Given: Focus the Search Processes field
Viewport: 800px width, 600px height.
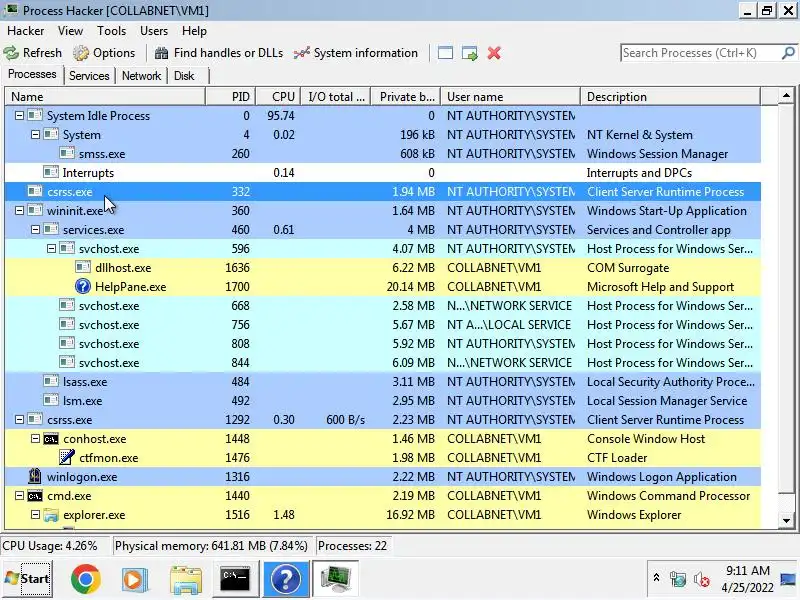Looking at the screenshot, I should click(x=701, y=53).
